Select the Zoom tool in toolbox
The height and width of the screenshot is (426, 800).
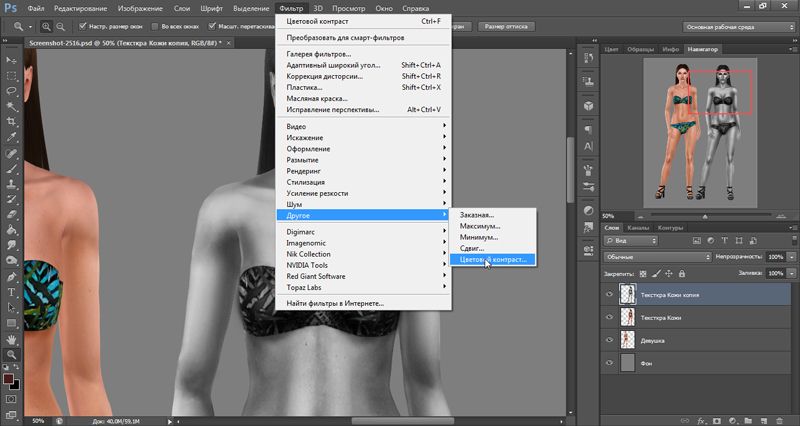pos(11,355)
